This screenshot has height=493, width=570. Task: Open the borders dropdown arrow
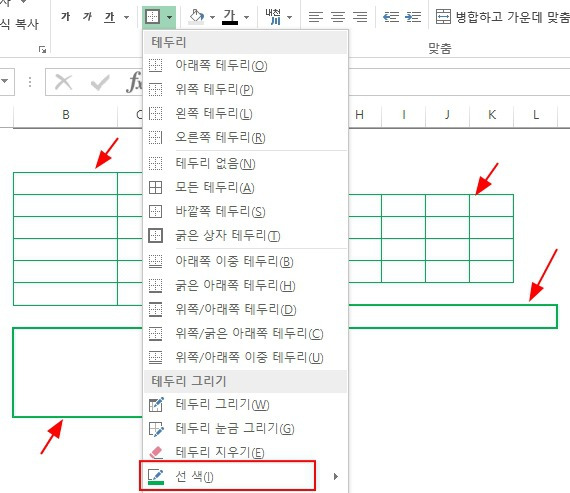pos(170,17)
